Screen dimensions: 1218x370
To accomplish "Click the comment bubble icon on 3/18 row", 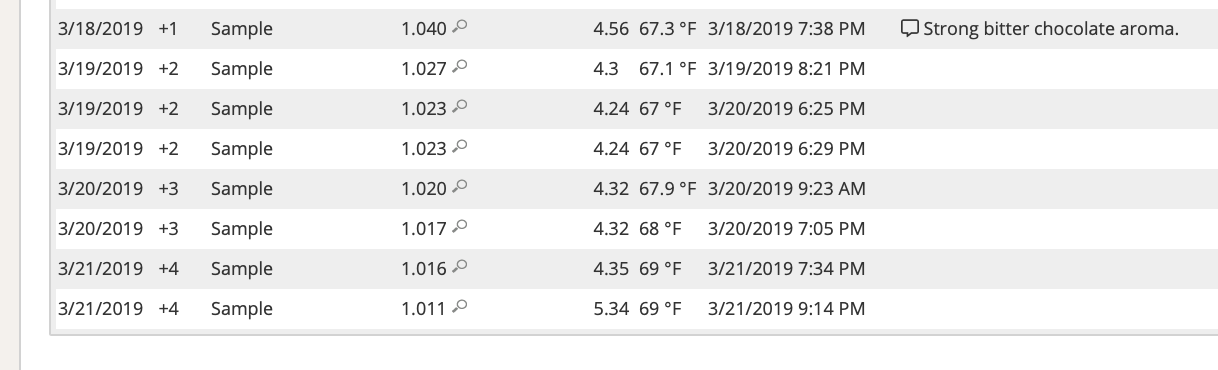I will click(910, 29).
